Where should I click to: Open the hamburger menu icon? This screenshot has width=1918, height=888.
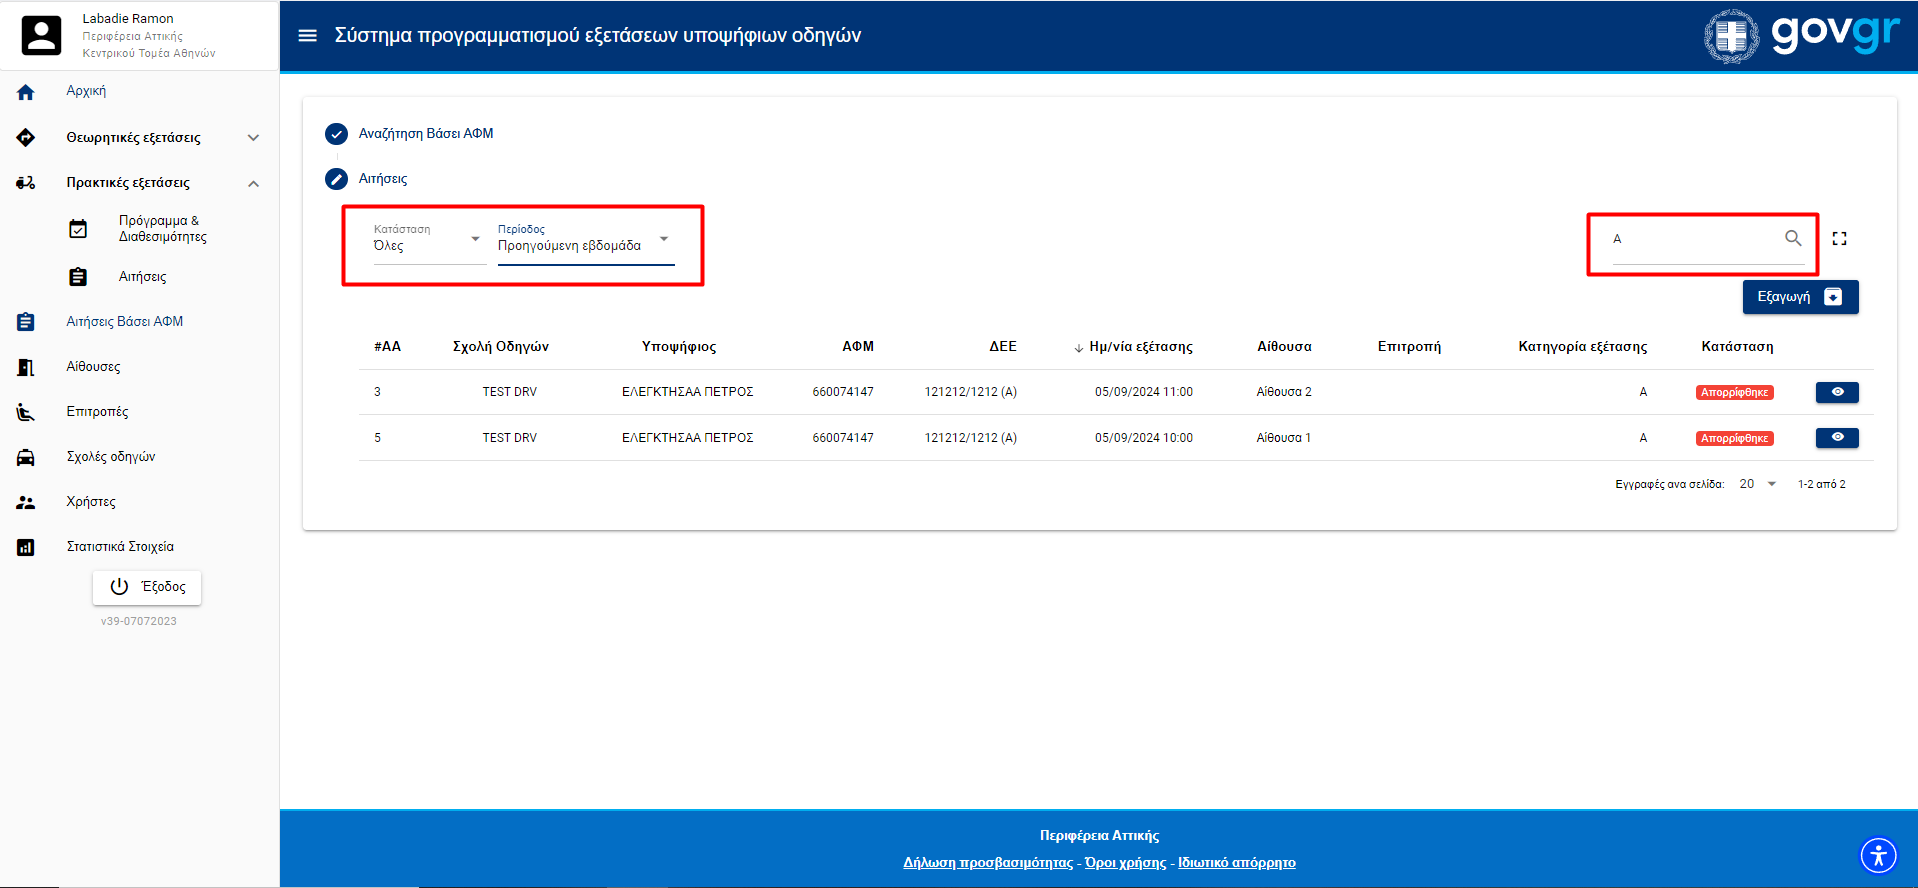coord(308,36)
